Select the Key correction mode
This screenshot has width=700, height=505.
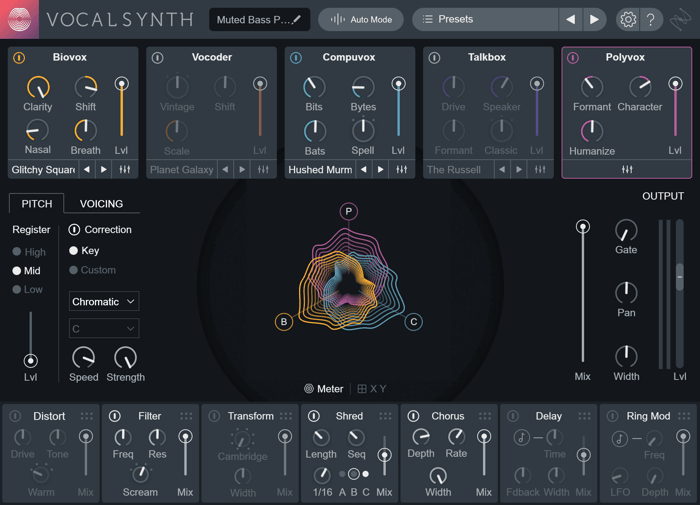pos(84,250)
